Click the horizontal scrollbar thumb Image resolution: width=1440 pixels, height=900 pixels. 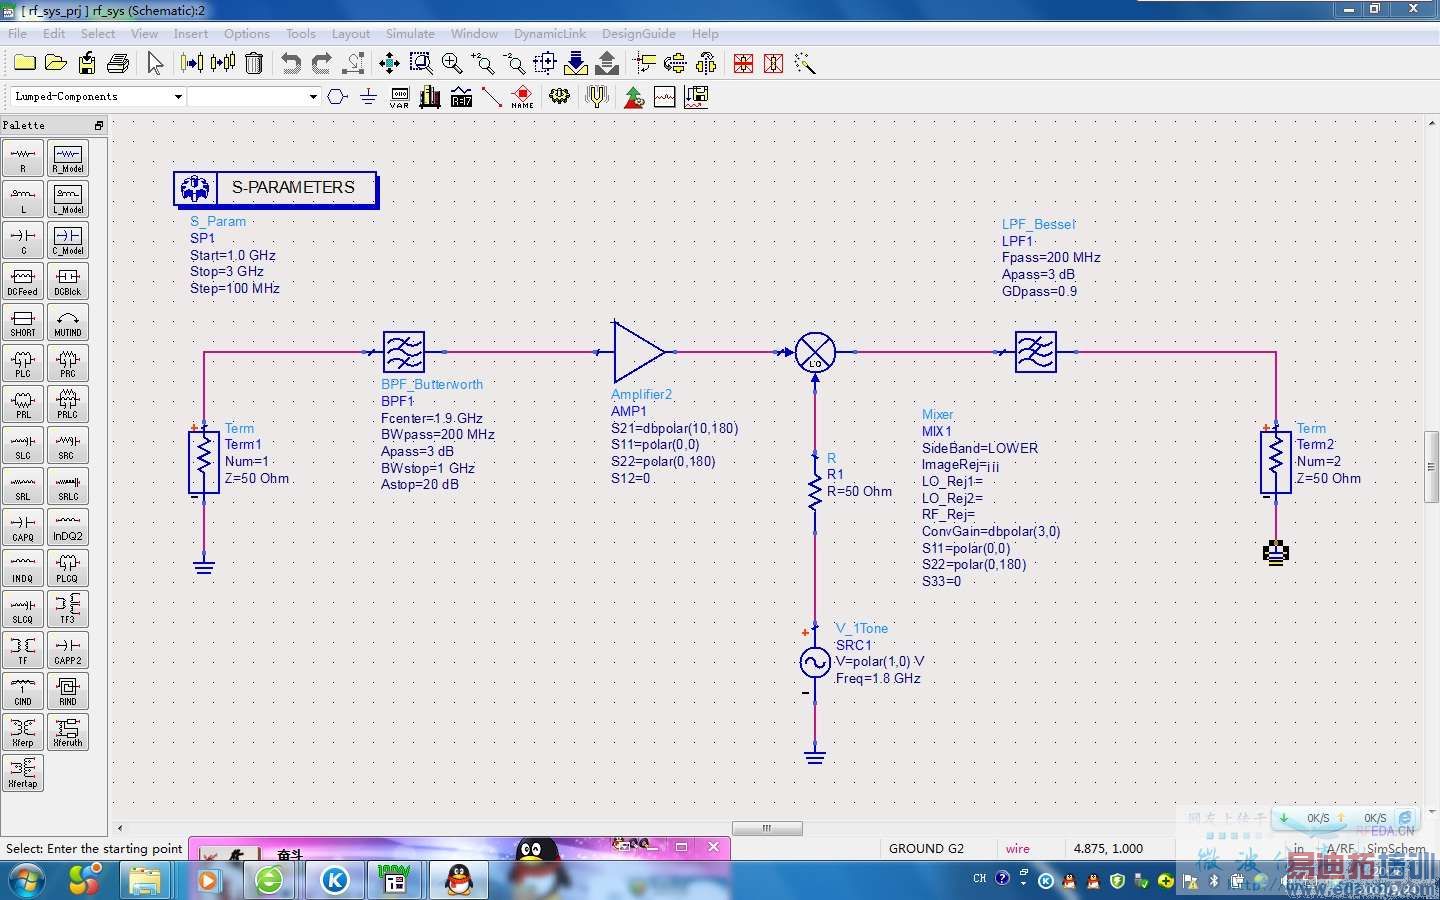pyautogui.click(x=767, y=828)
